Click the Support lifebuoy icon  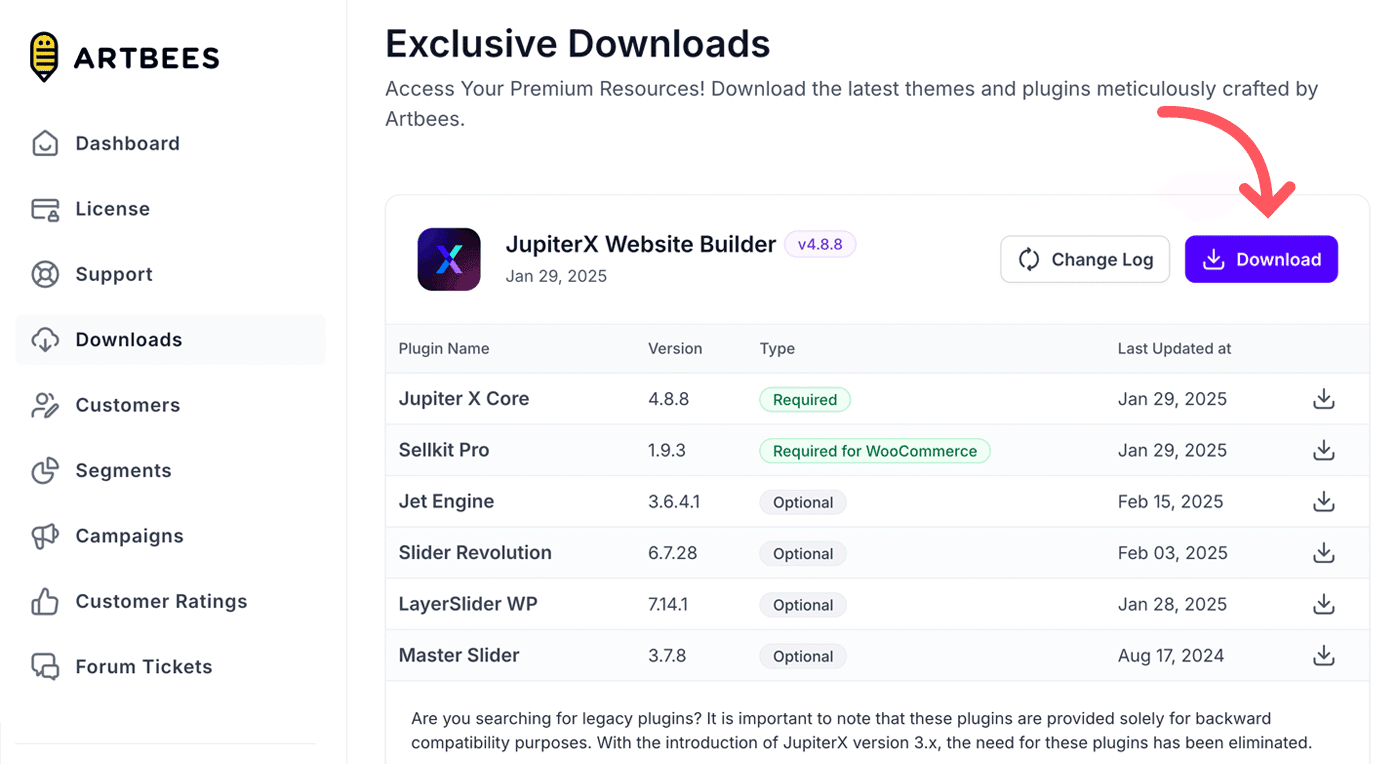click(x=45, y=274)
